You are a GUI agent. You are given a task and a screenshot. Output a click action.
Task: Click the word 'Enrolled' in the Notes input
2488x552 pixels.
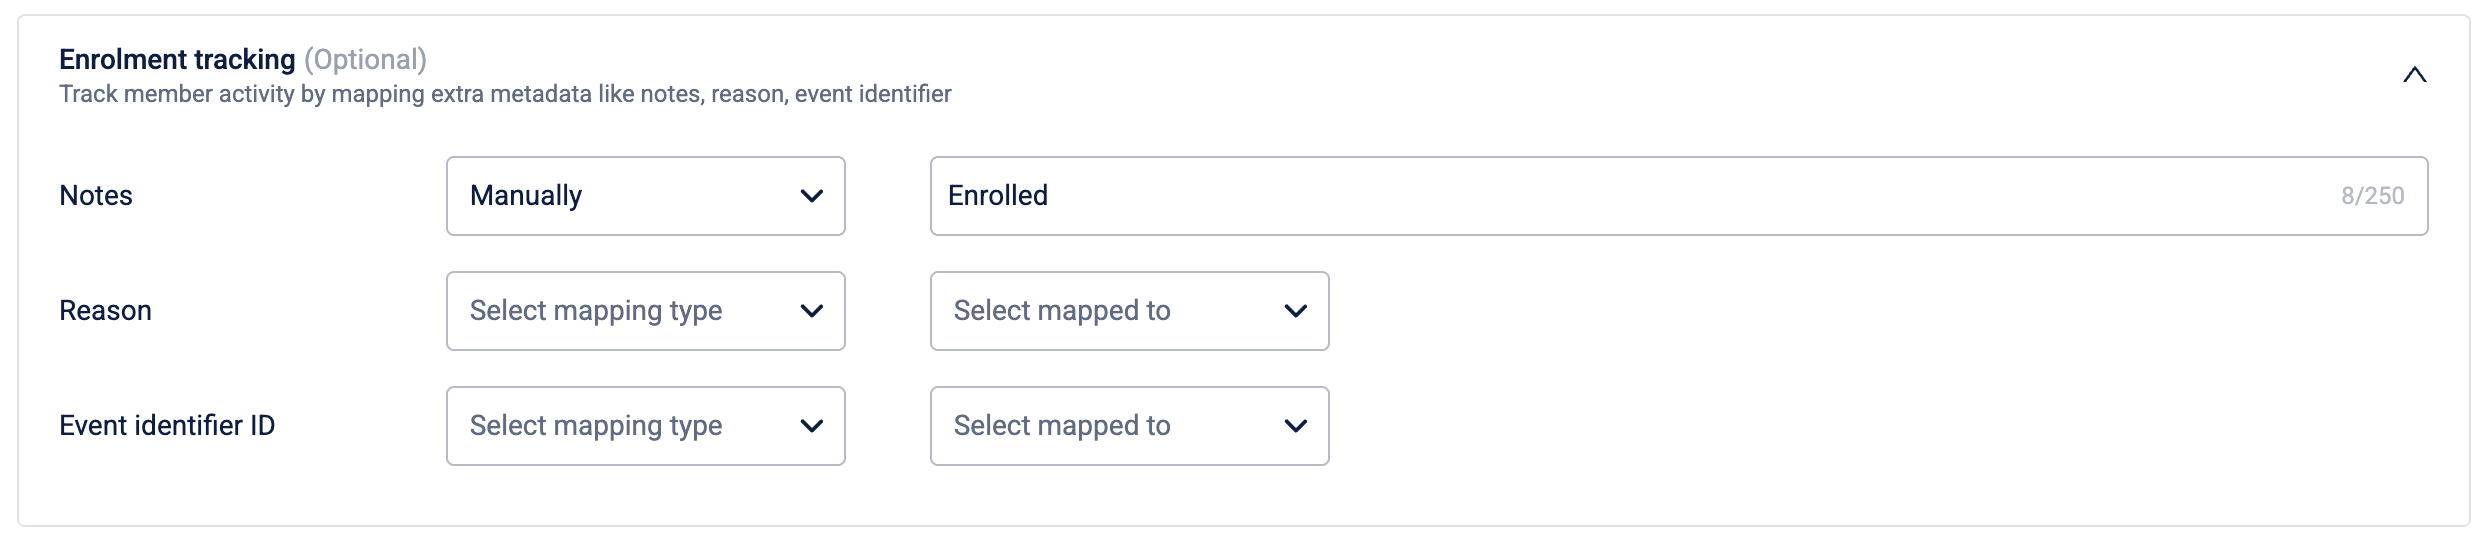tap(998, 196)
